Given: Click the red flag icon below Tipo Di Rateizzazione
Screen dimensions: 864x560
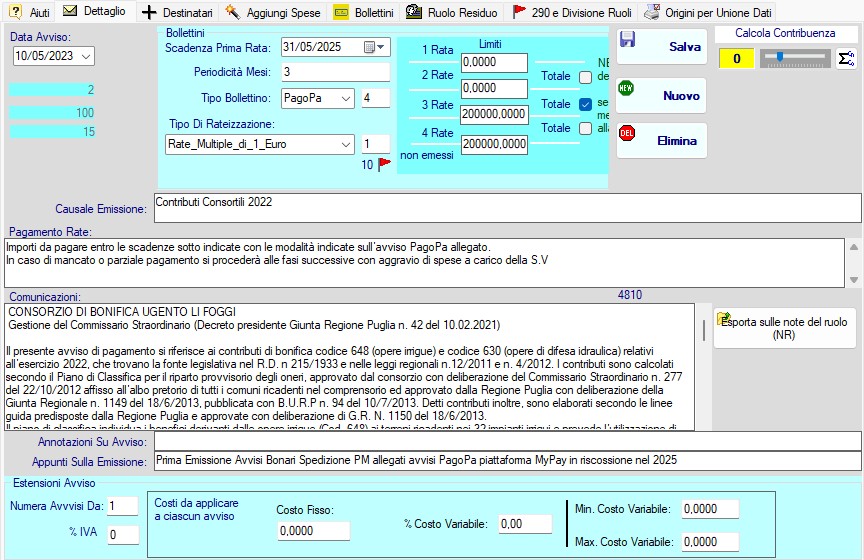Looking at the screenshot, I should click(384, 165).
